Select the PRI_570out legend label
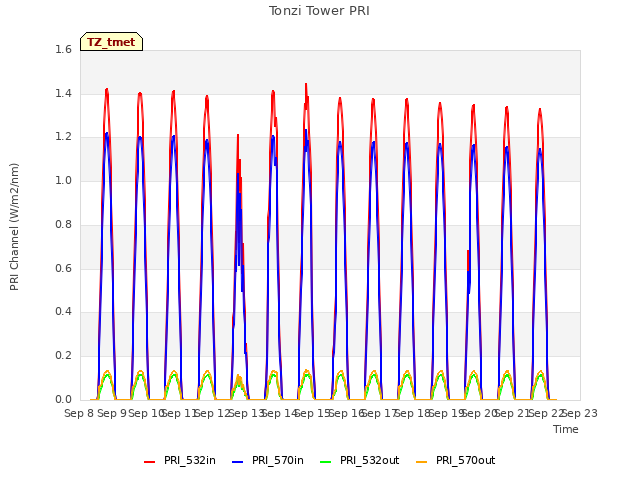The height and width of the screenshot is (480, 640). pos(465,460)
